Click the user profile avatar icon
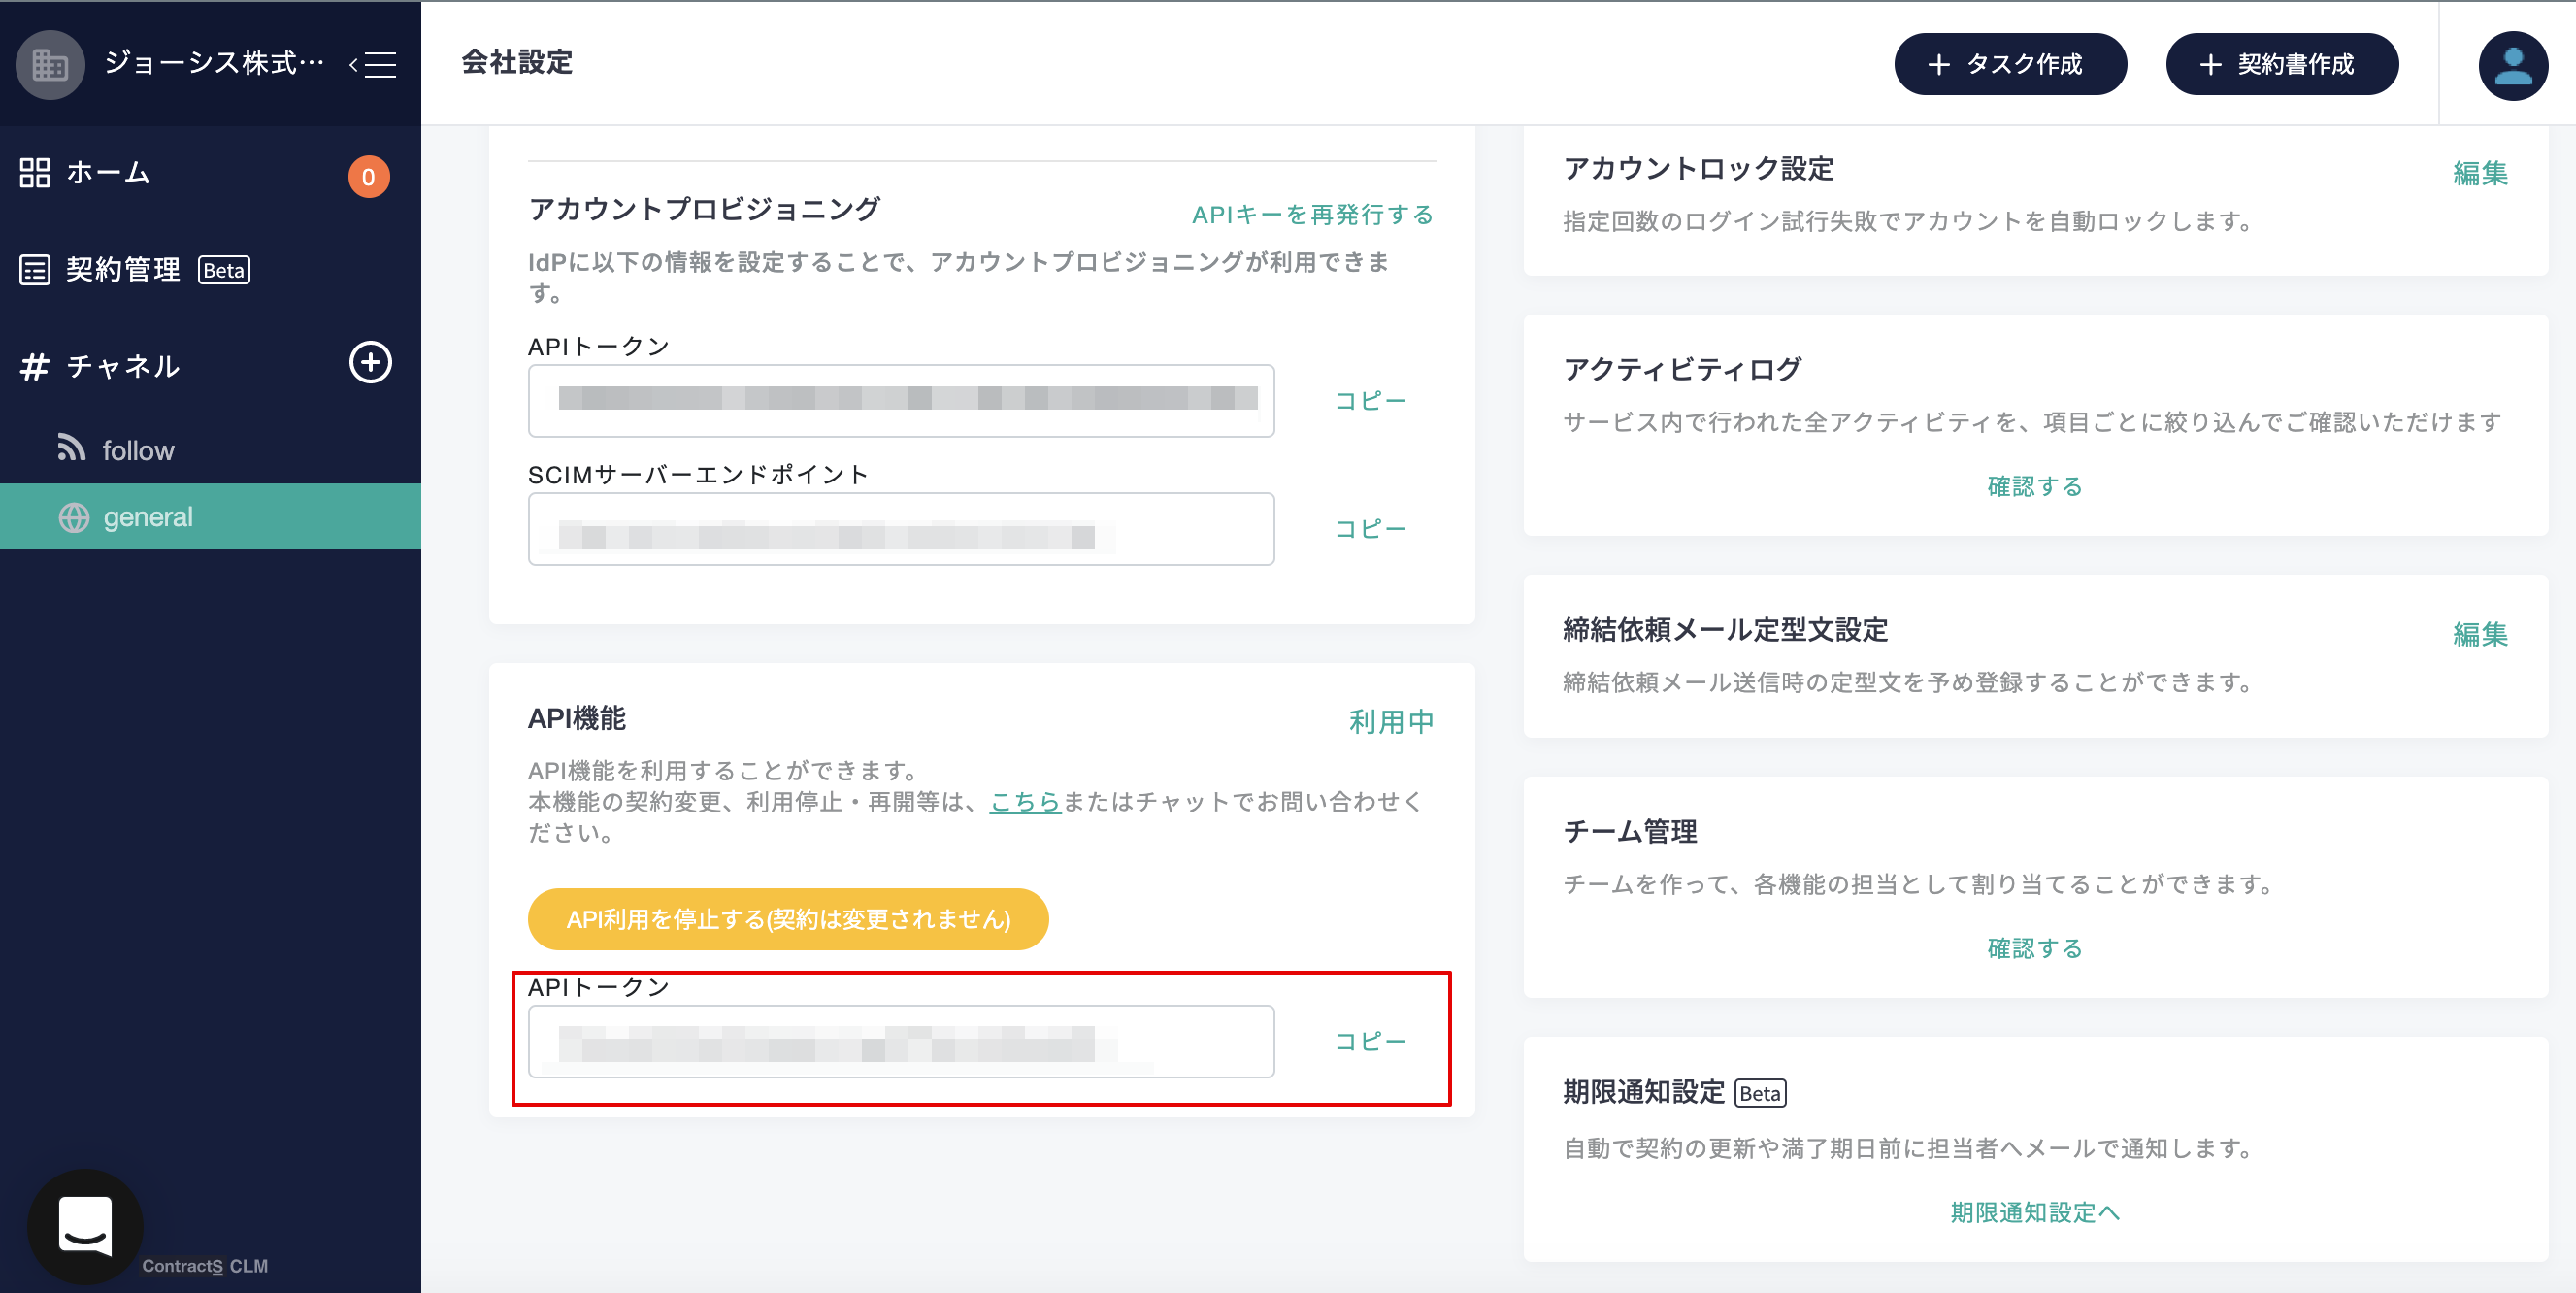 2511,66
